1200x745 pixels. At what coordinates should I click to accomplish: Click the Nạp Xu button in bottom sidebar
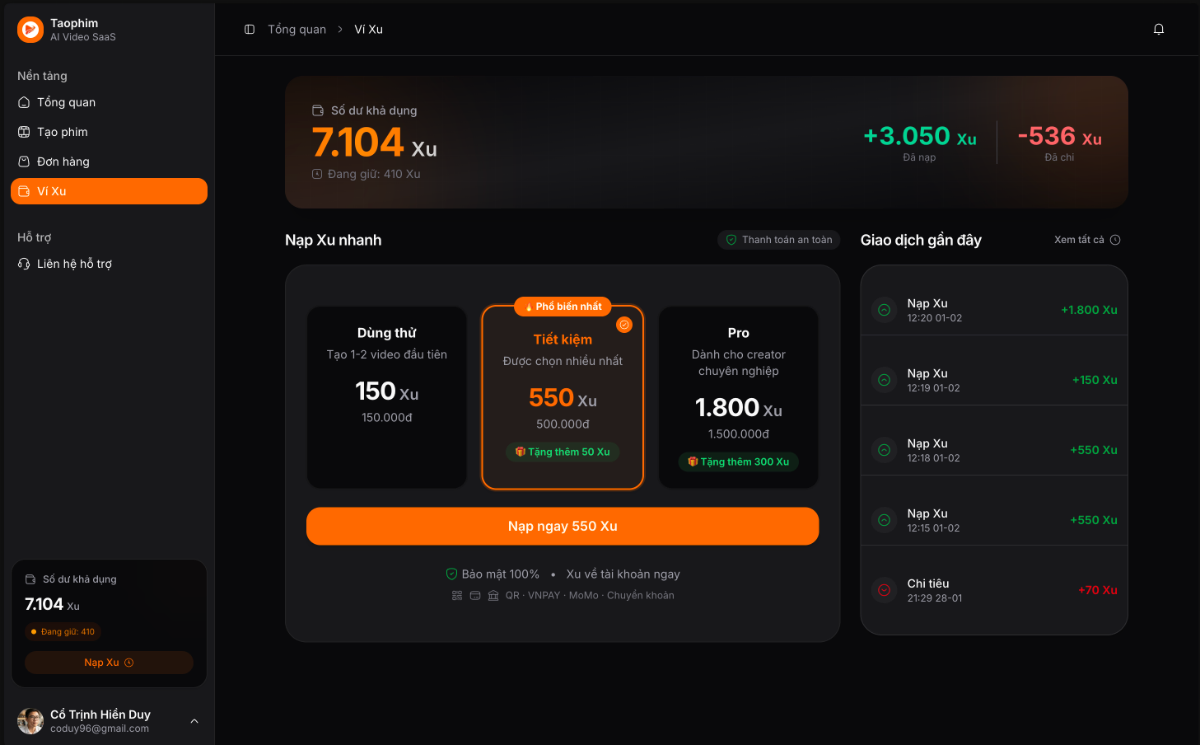coord(108,662)
